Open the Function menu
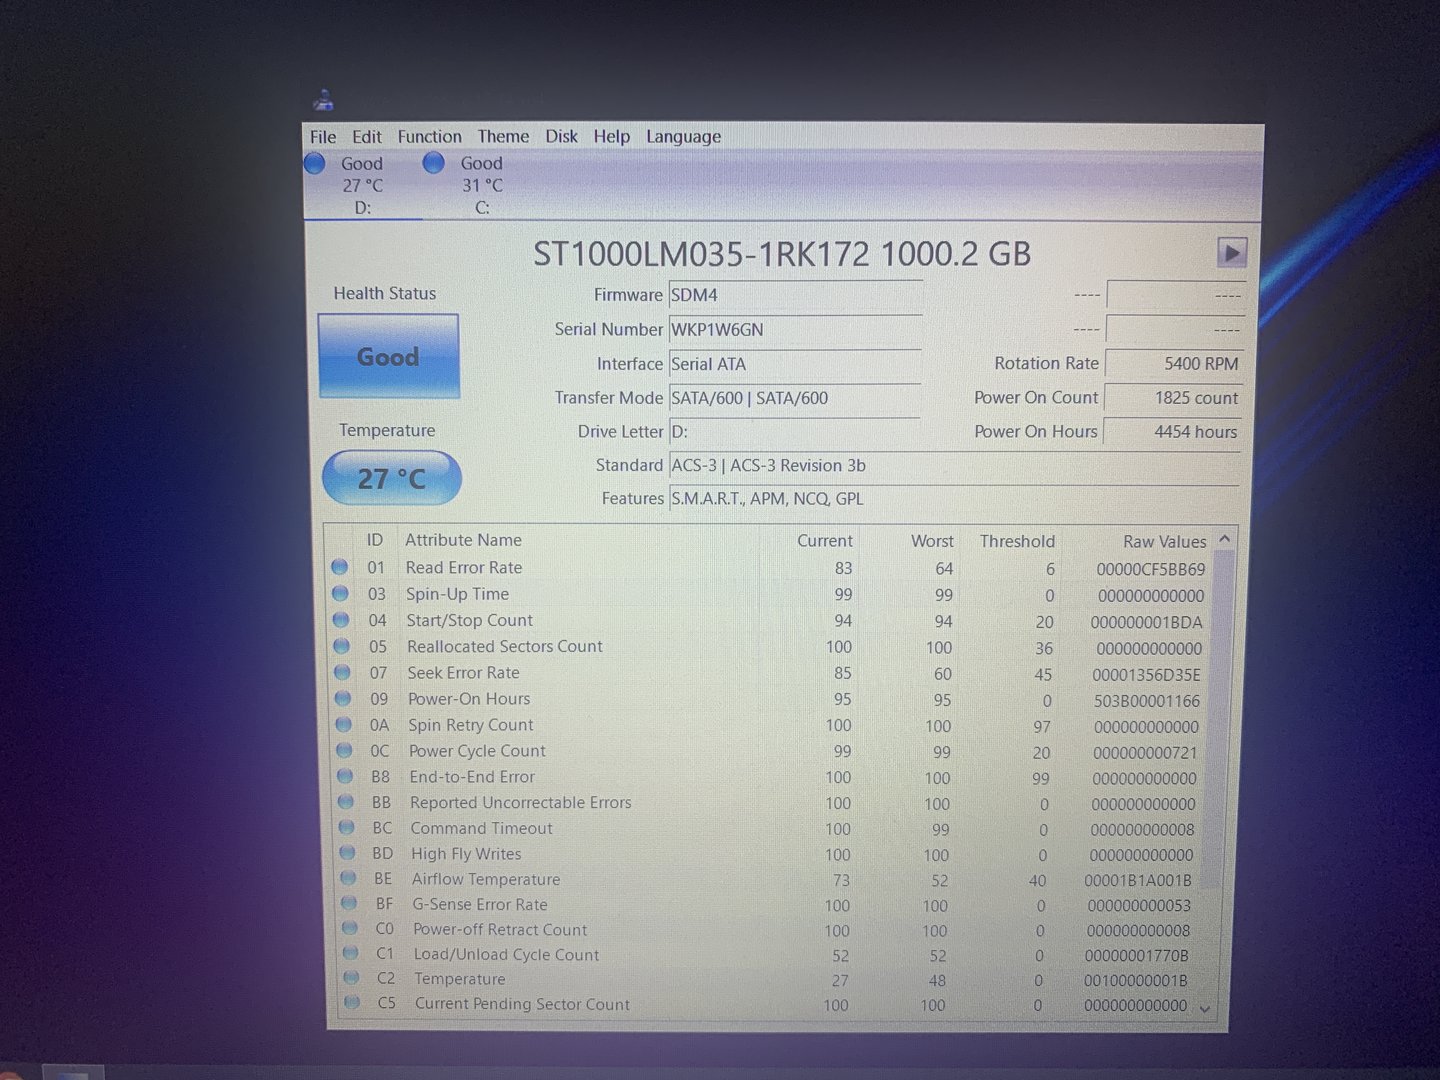This screenshot has width=1440, height=1080. (429, 137)
